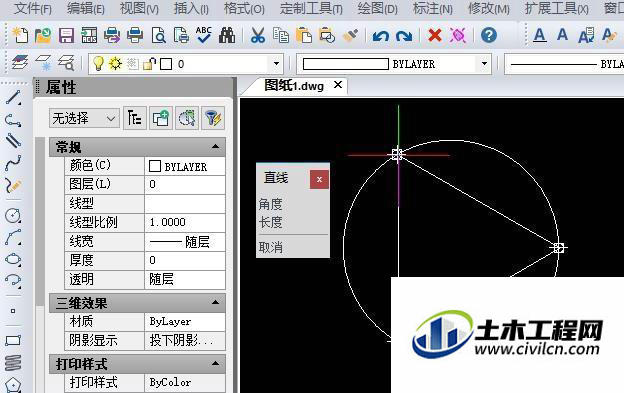Click the Match Properties brush icon
The image size is (624, 393).
350,35
